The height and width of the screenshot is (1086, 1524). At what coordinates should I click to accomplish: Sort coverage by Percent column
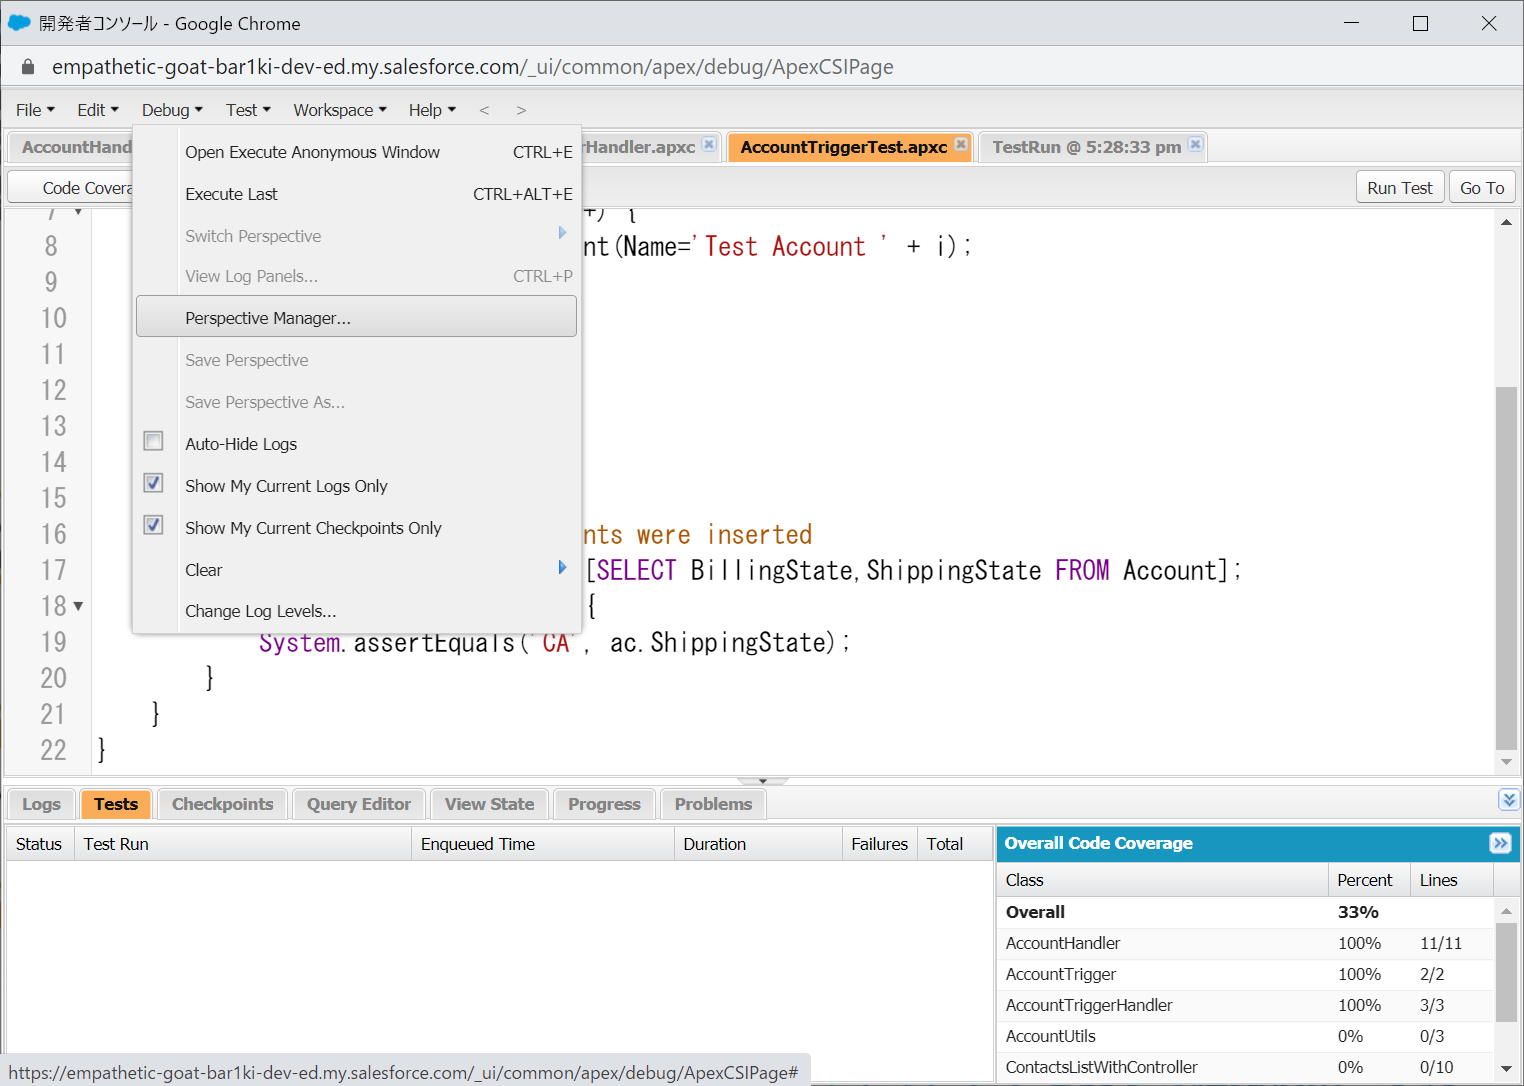pyautogui.click(x=1369, y=880)
